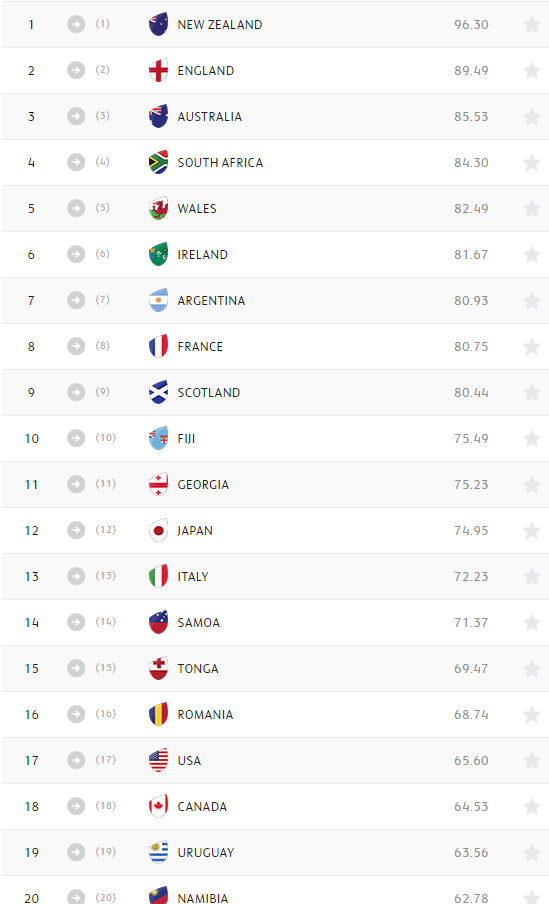Image resolution: width=549 pixels, height=904 pixels.
Task: Click the USA flag shield icon
Action: click(x=159, y=760)
